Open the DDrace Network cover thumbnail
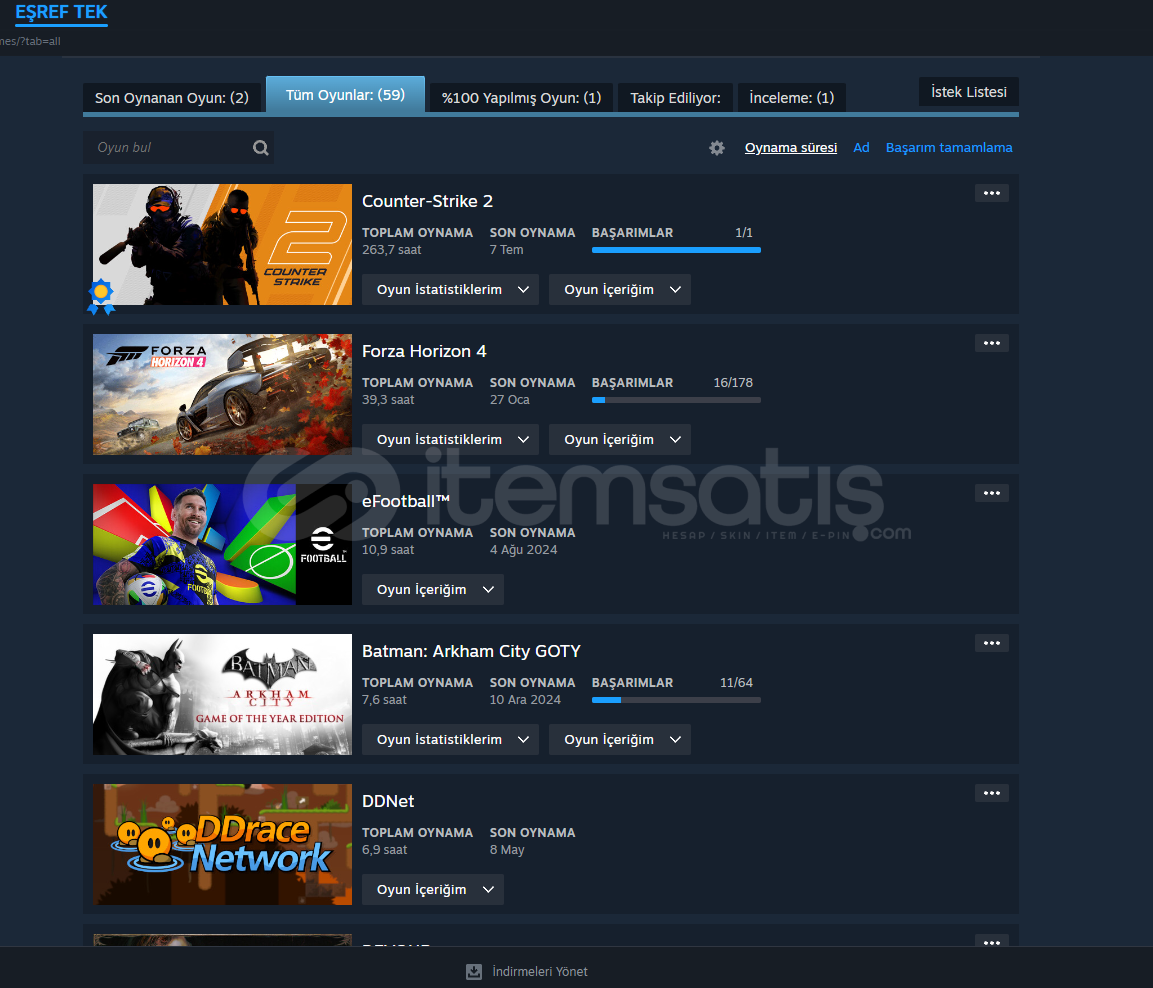 tap(222, 845)
